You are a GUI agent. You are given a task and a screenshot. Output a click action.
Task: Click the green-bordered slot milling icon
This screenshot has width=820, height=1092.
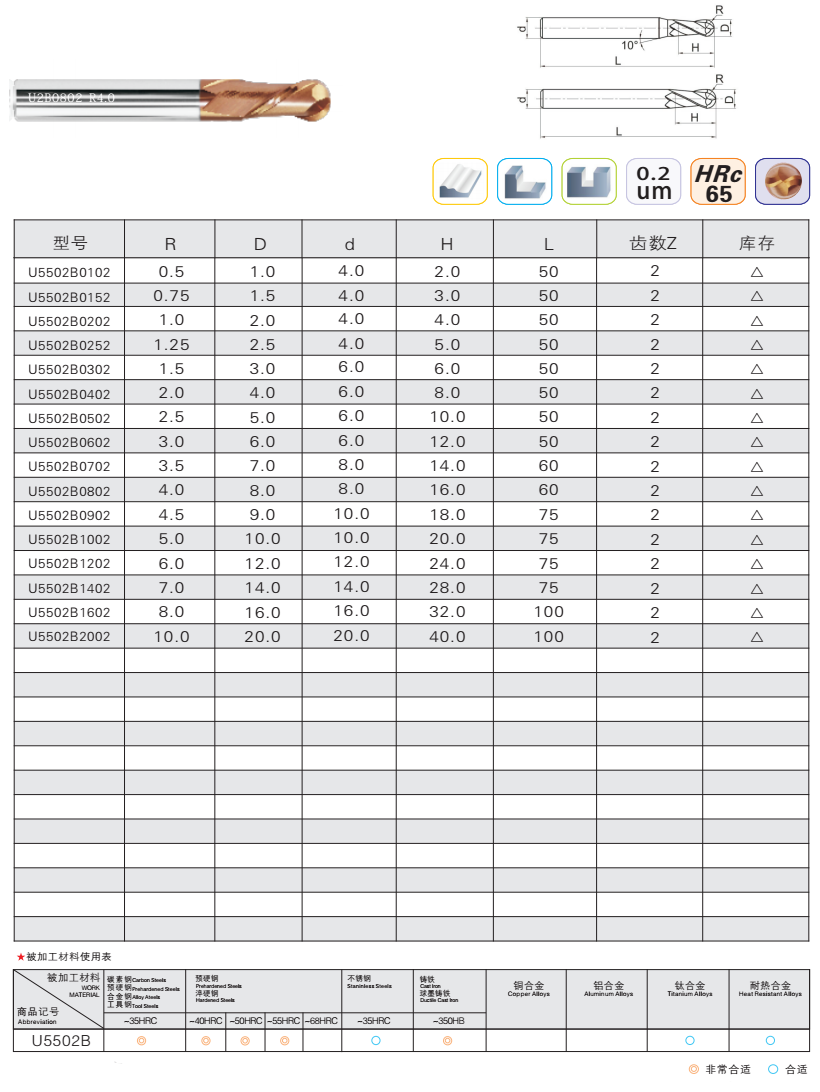coord(589,182)
